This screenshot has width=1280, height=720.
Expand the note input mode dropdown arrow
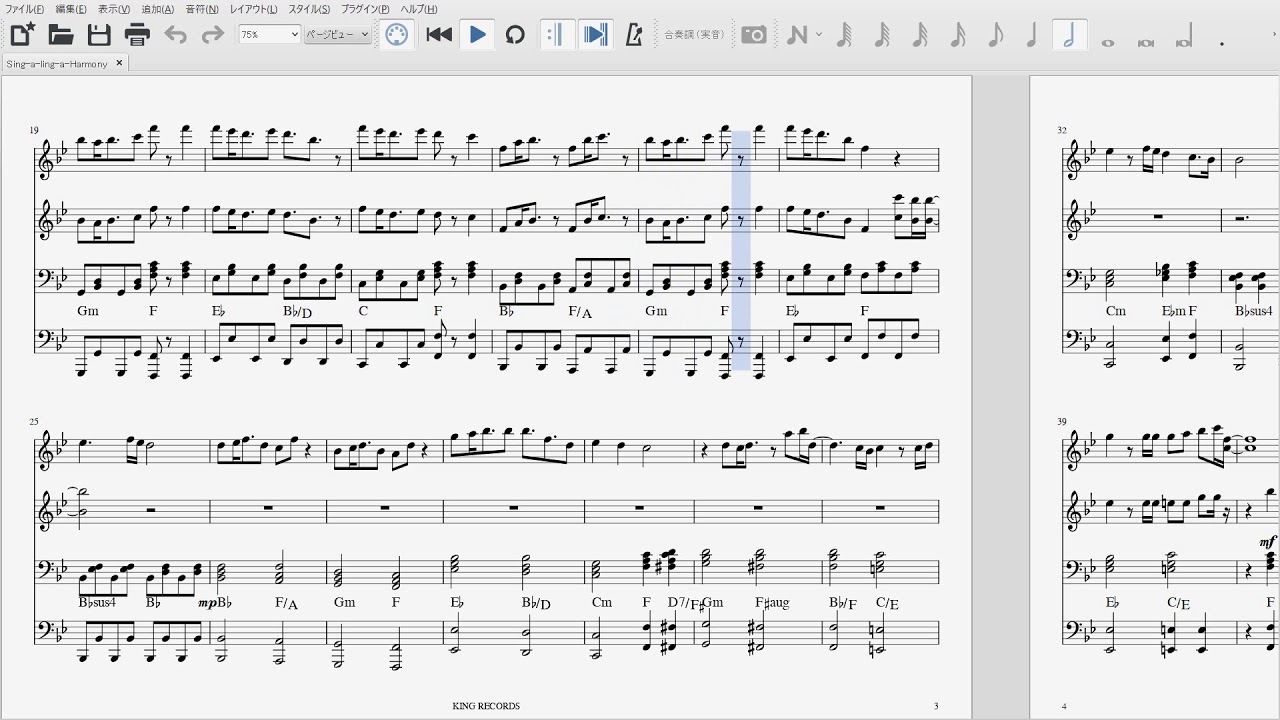pyautogui.click(x=819, y=35)
